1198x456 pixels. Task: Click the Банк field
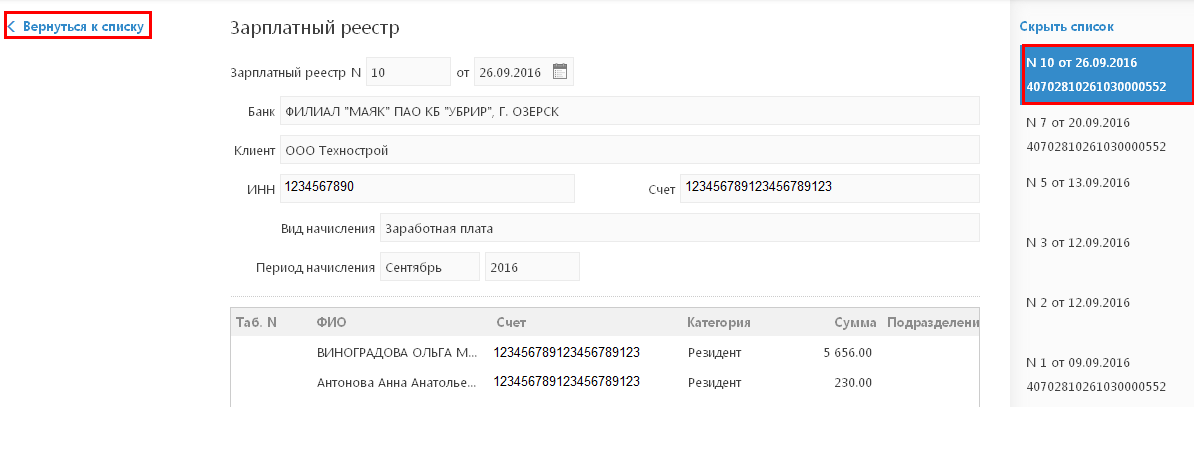pyautogui.click(x=630, y=111)
